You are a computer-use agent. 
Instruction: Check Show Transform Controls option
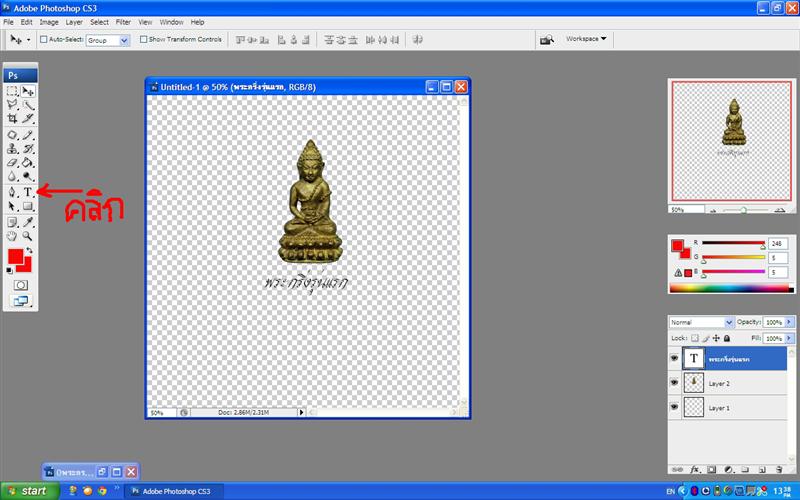[143, 40]
